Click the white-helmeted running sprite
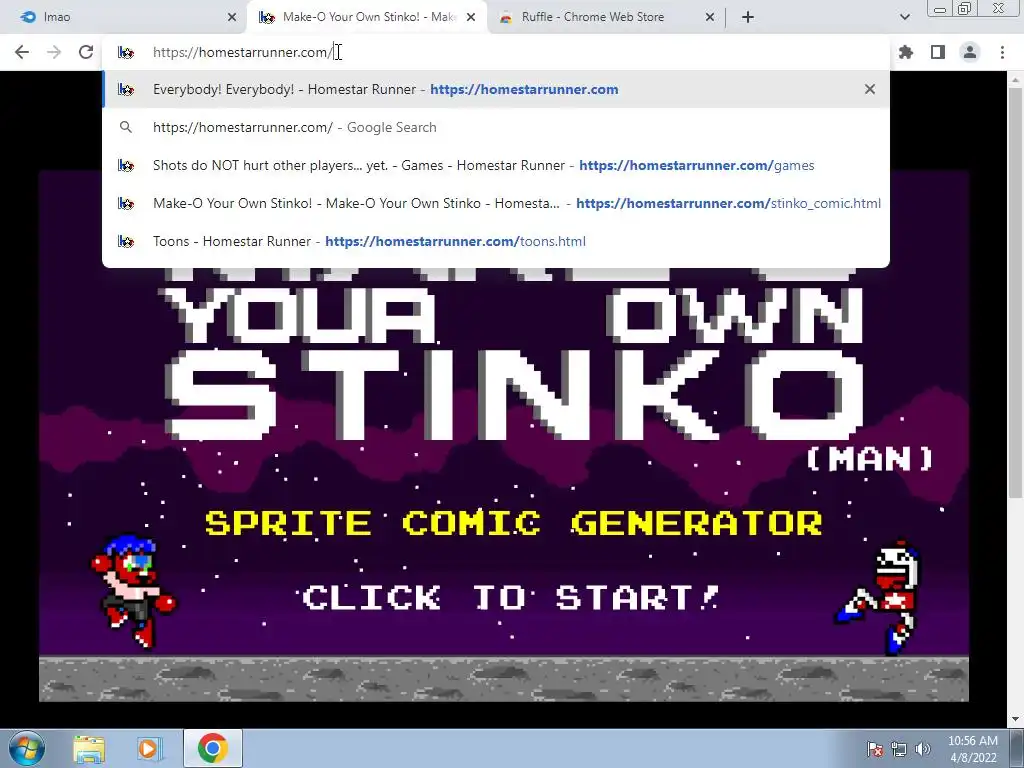Viewport: 1024px width, 768px height. tap(878, 596)
